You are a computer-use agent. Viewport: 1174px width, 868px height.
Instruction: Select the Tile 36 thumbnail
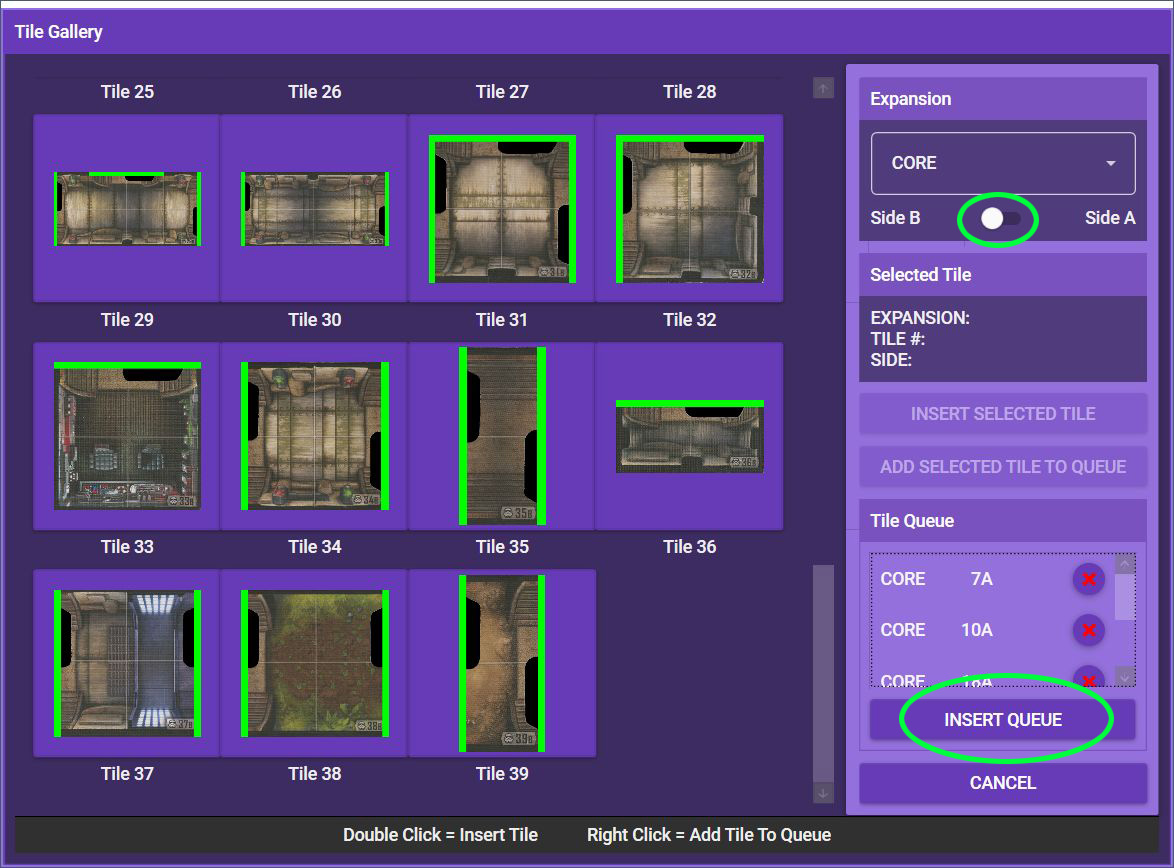[690, 437]
